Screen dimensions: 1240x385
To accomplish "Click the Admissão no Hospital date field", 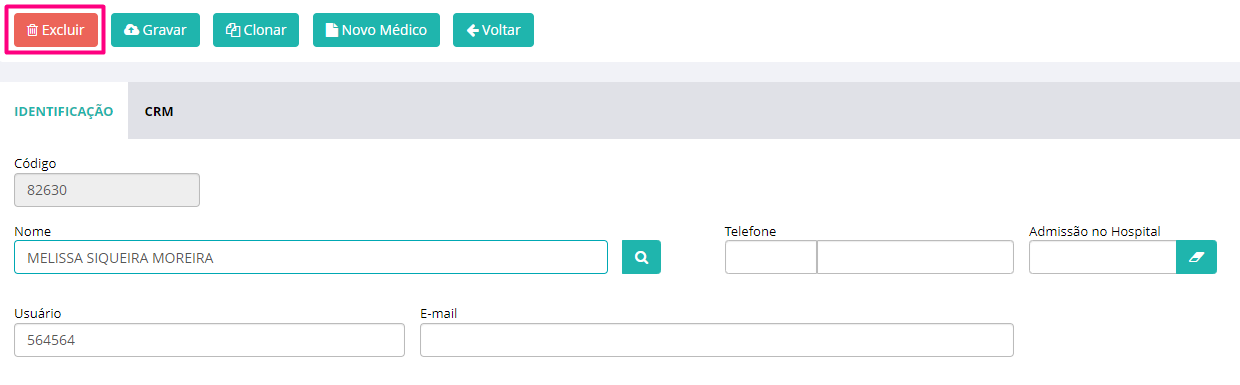I will pyautogui.click(x=1103, y=257).
